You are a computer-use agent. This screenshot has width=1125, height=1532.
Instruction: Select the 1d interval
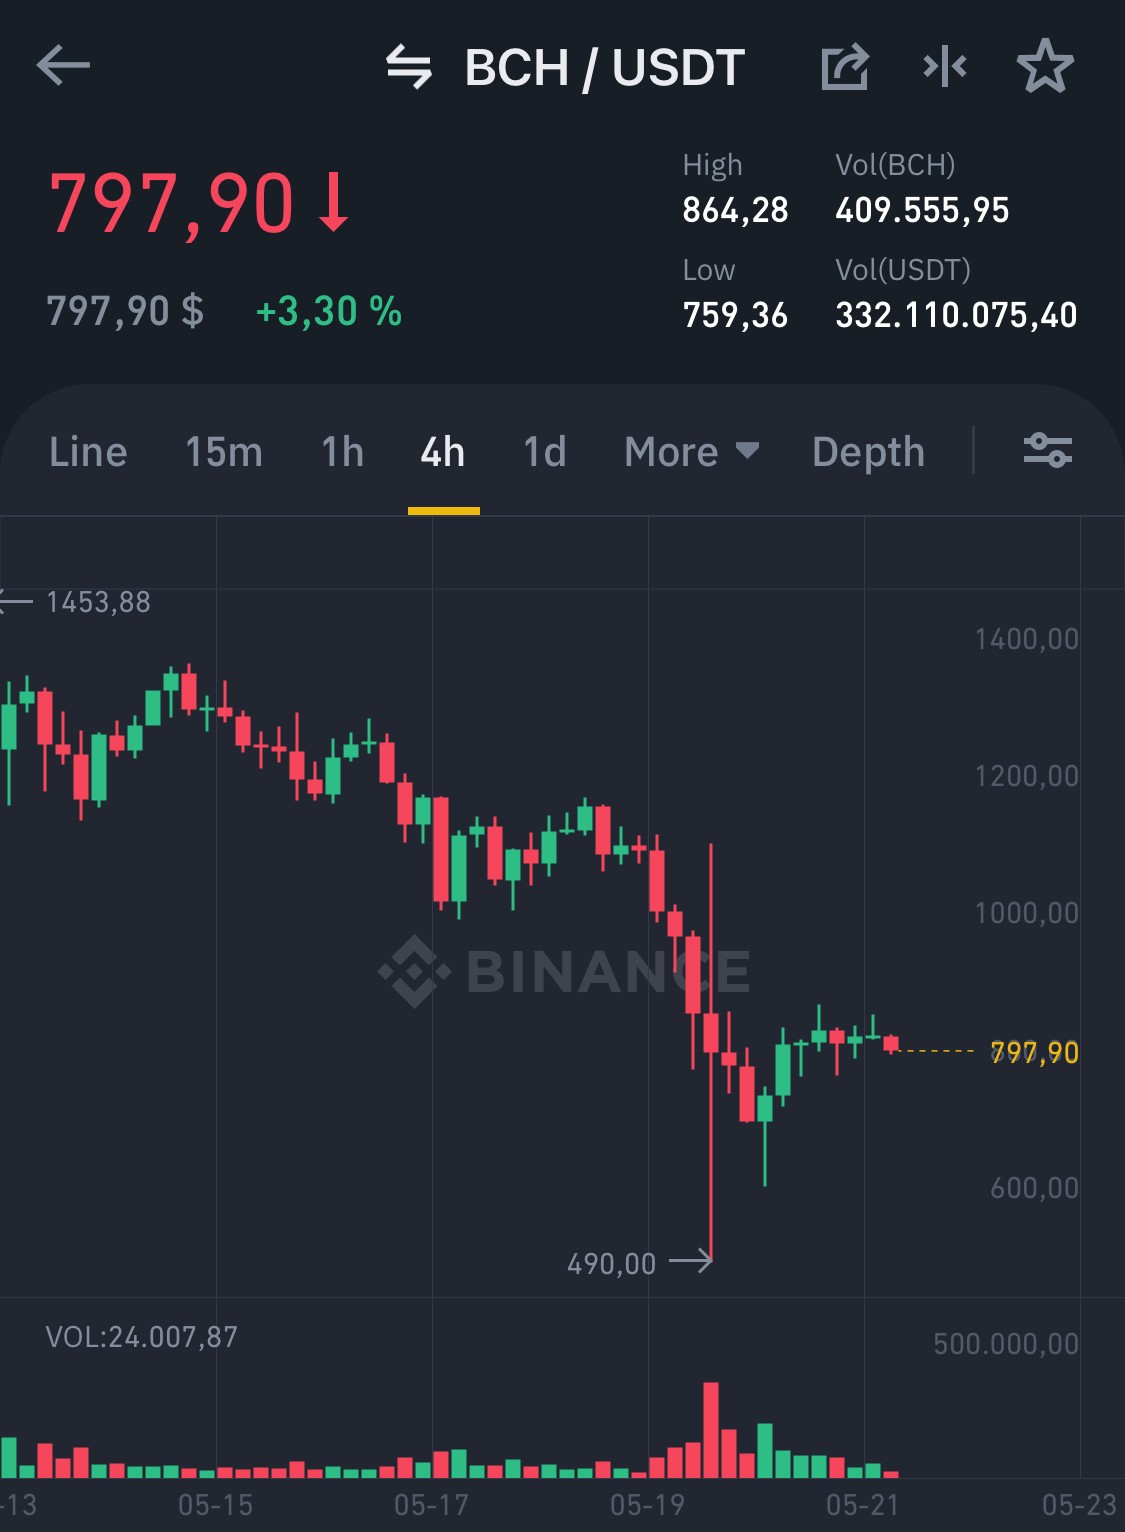(x=545, y=452)
